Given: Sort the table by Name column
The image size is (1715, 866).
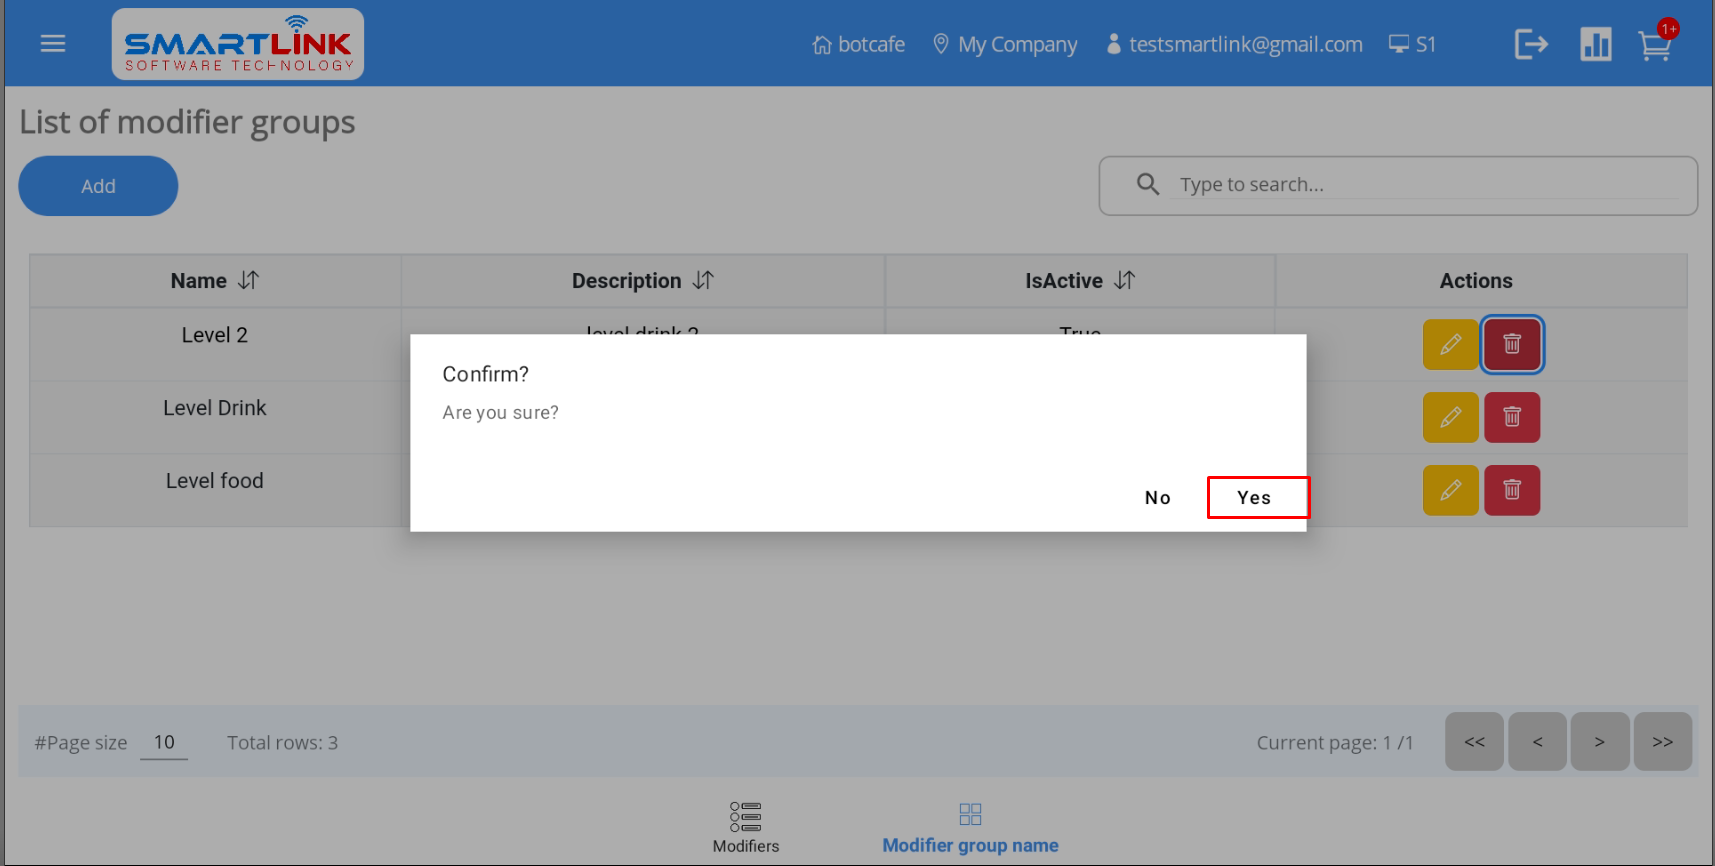Looking at the screenshot, I should click(248, 281).
